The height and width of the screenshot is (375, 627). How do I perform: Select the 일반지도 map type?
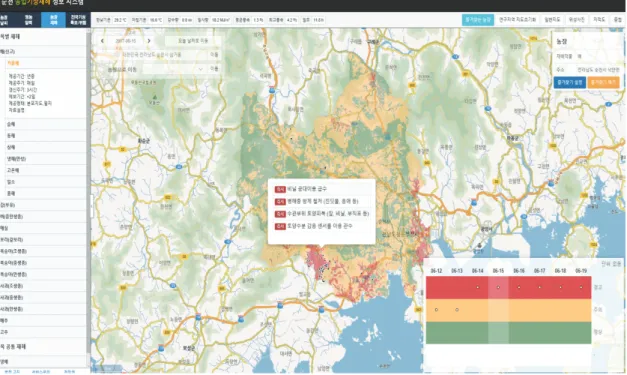pyautogui.click(x=552, y=20)
